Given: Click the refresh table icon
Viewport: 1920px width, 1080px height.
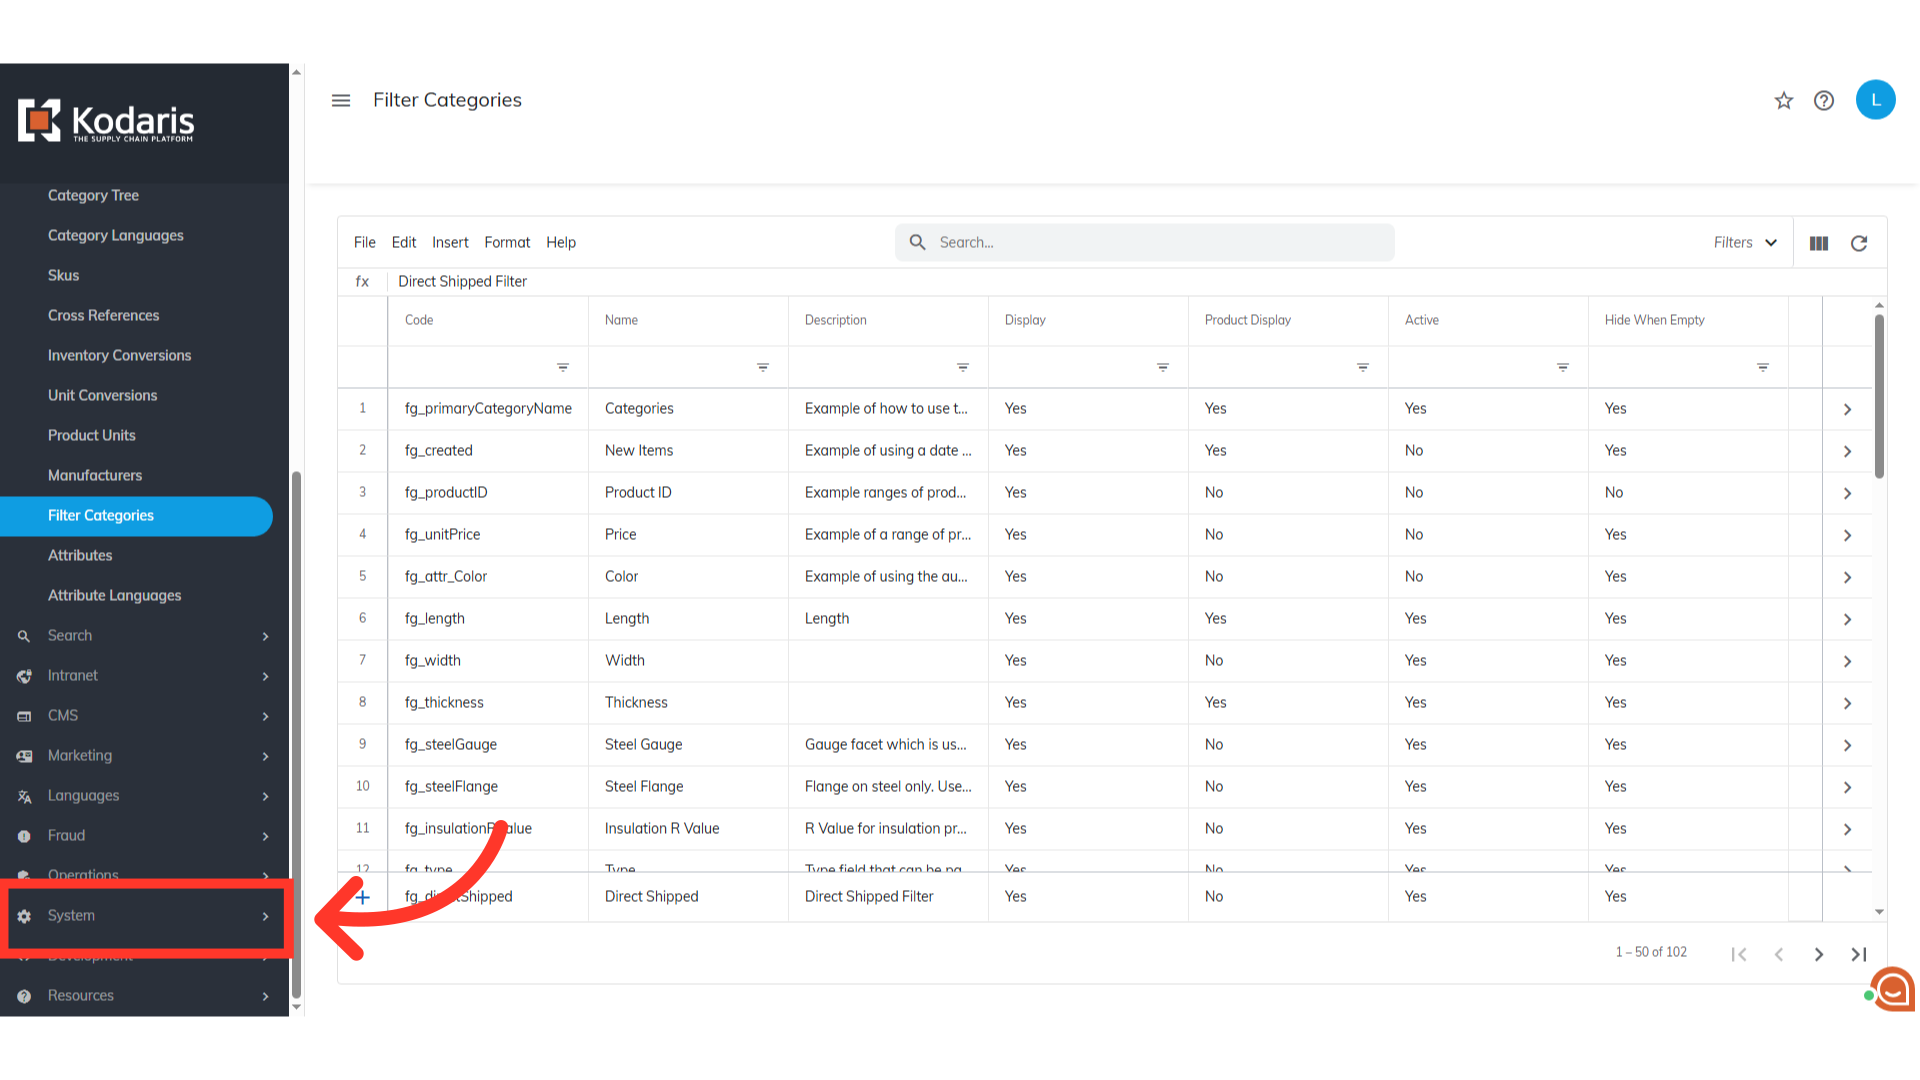Looking at the screenshot, I should coord(1859,243).
